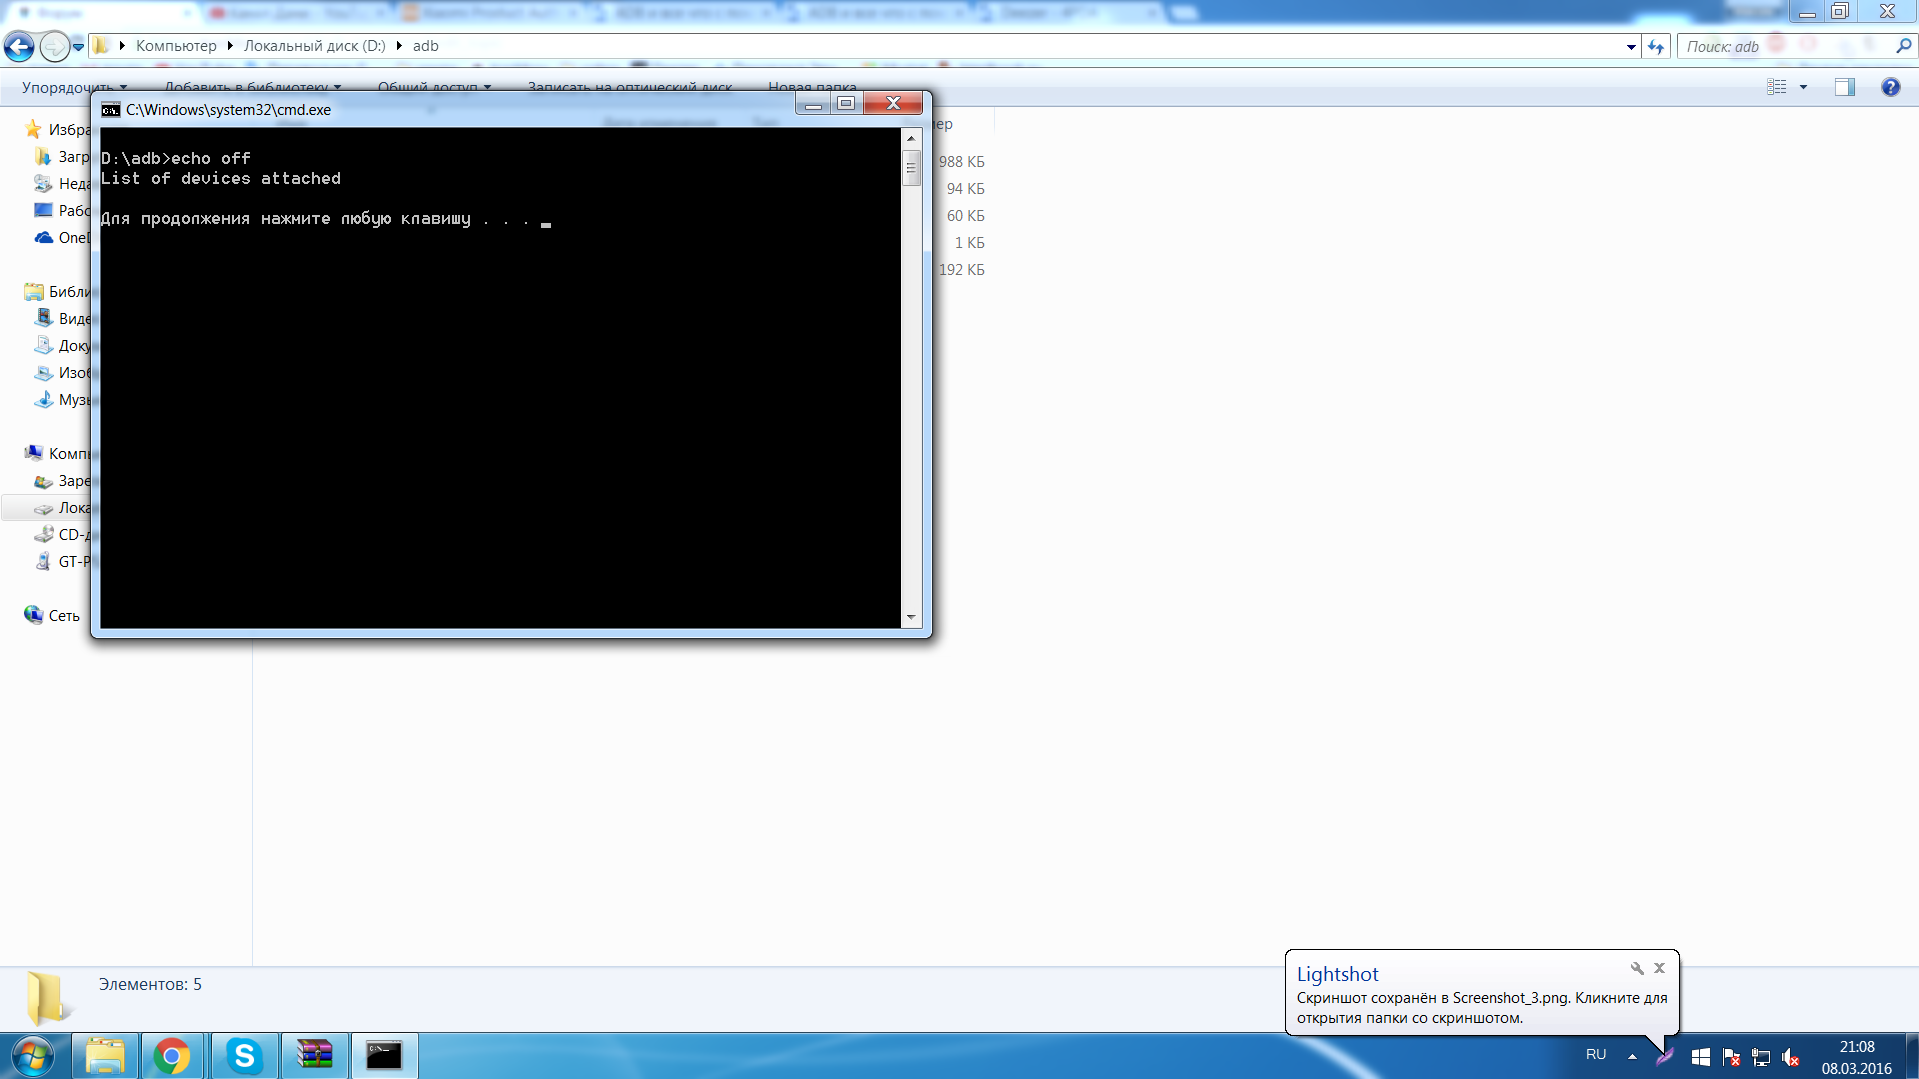Select the Библиотеки icon in sidebar
The height and width of the screenshot is (1079, 1919).
click(34, 292)
